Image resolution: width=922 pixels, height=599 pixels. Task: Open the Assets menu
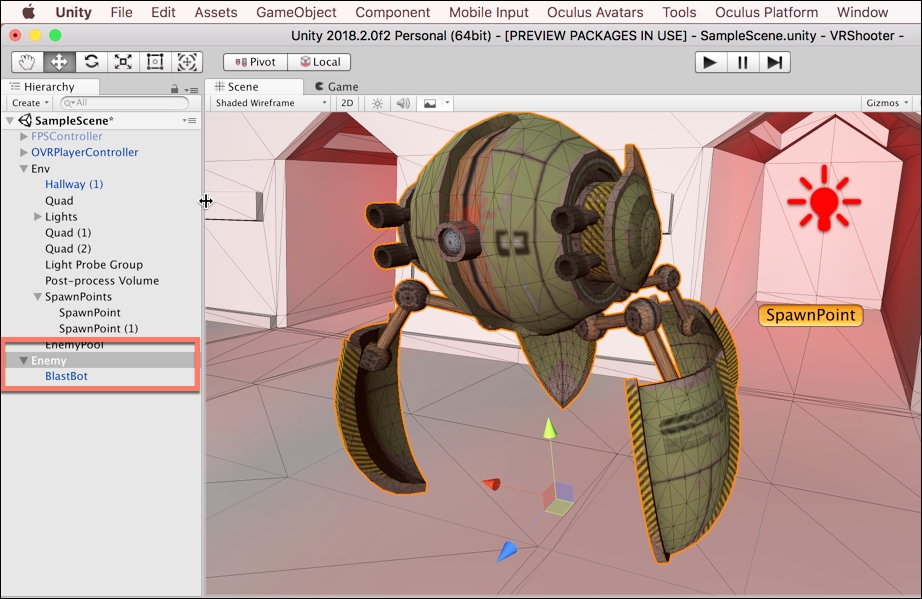click(216, 12)
